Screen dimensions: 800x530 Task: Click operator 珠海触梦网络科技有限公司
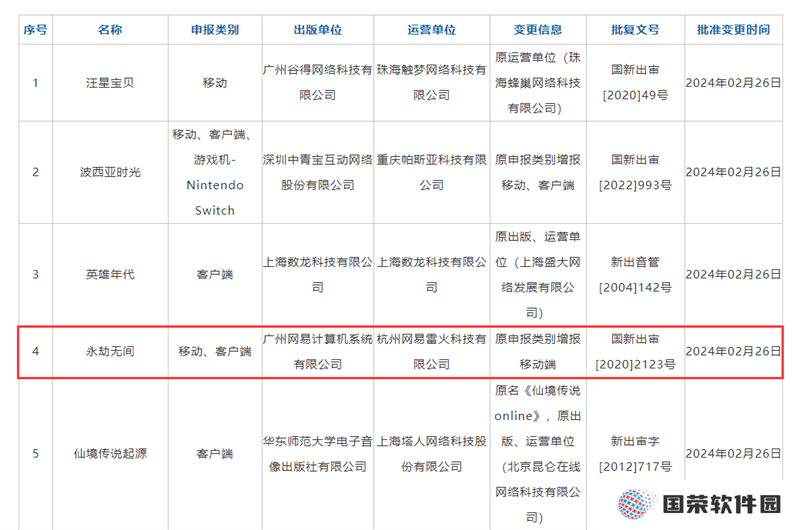pyautogui.click(x=432, y=83)
